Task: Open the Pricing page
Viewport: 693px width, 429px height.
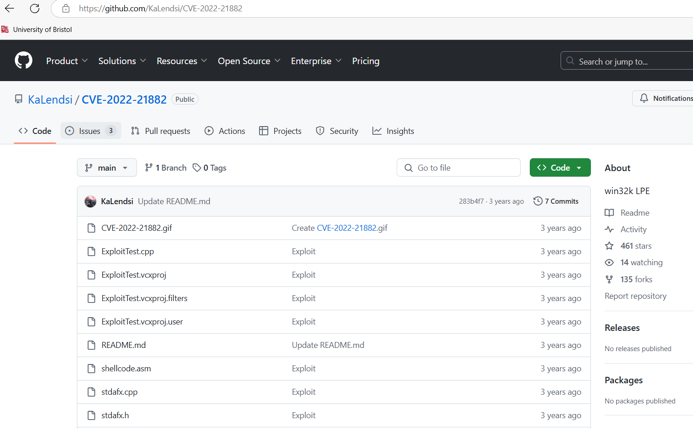Action: coord(366,61)
